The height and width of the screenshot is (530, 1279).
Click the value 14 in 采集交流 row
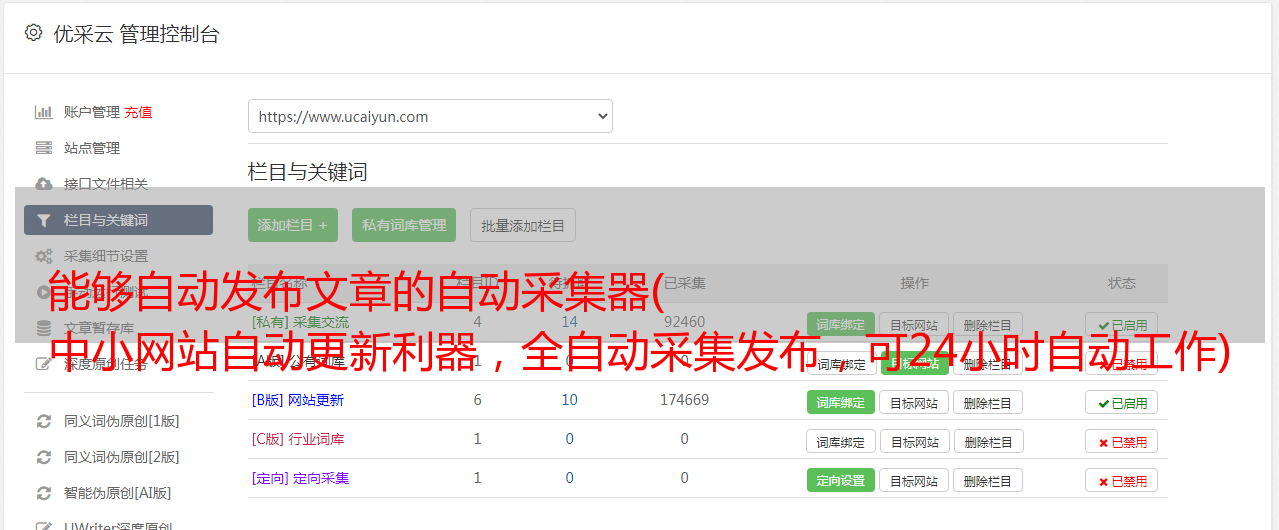pyautogui.click(x=569, y=322)
